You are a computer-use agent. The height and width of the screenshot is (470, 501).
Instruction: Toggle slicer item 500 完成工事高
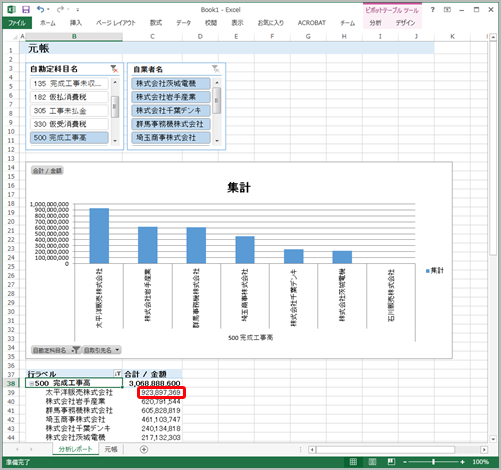tap(69, 138)
